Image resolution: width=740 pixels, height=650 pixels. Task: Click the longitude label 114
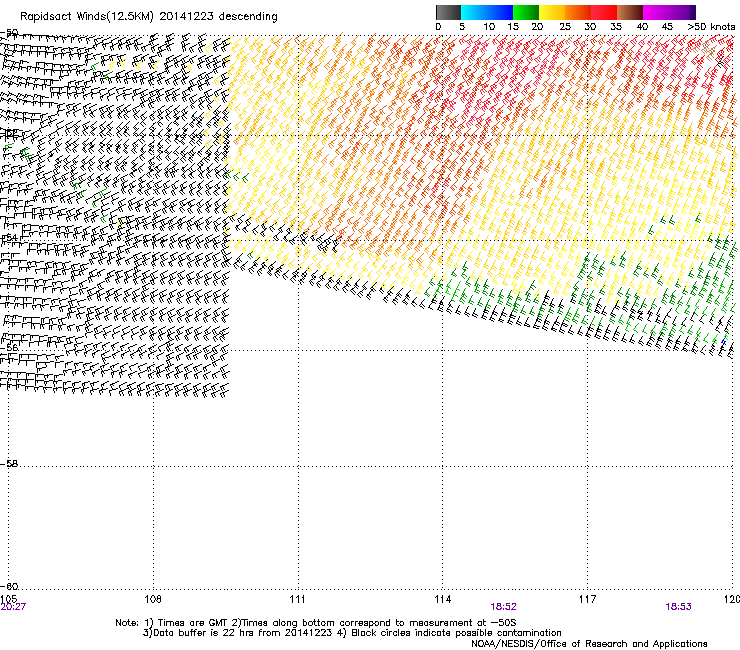(442, 599)
